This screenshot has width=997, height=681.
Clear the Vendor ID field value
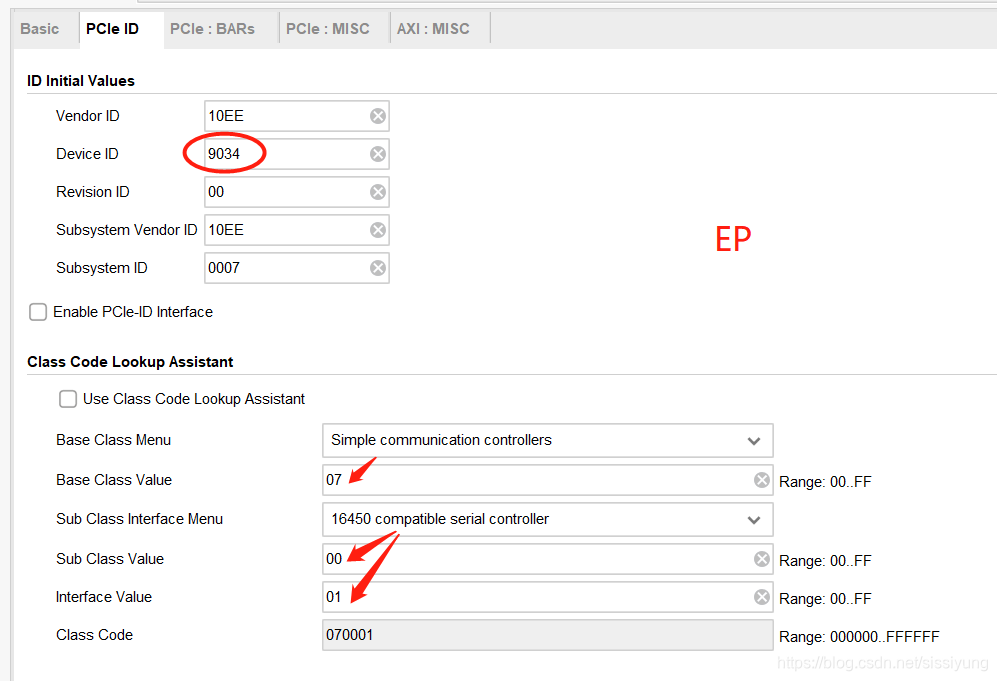point(378,116)
